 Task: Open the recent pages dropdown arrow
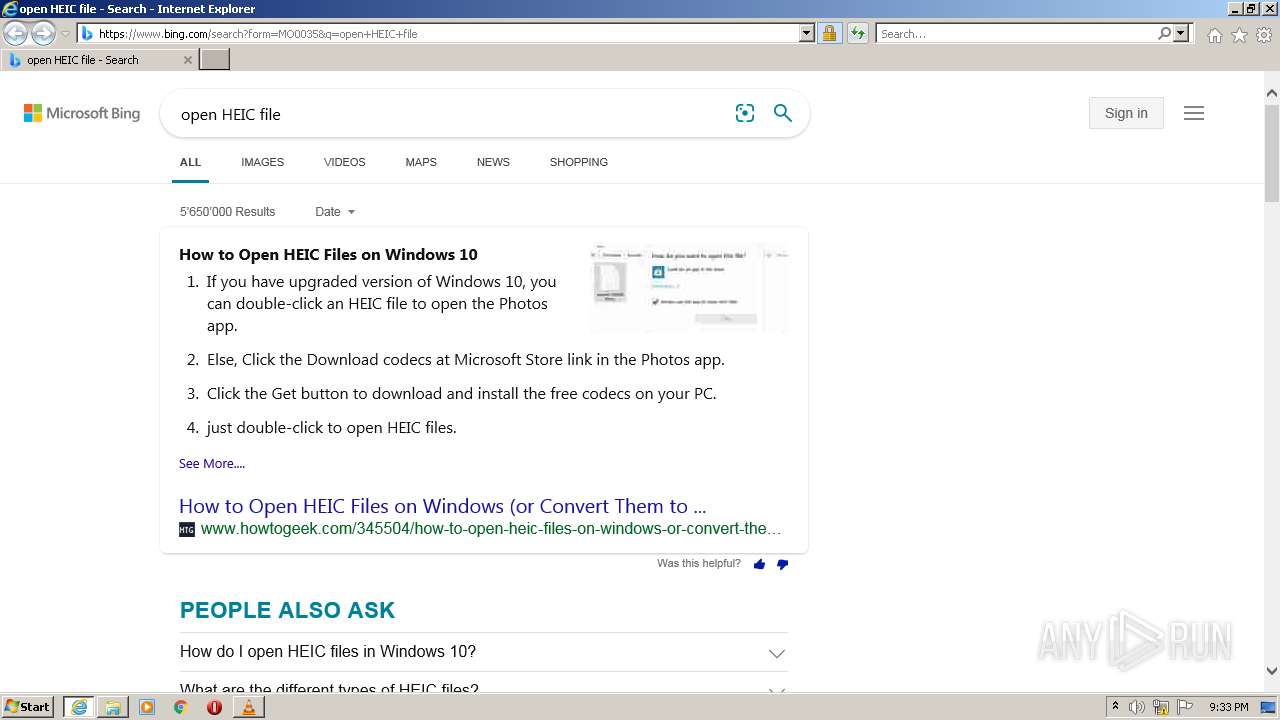coord(66,34)
